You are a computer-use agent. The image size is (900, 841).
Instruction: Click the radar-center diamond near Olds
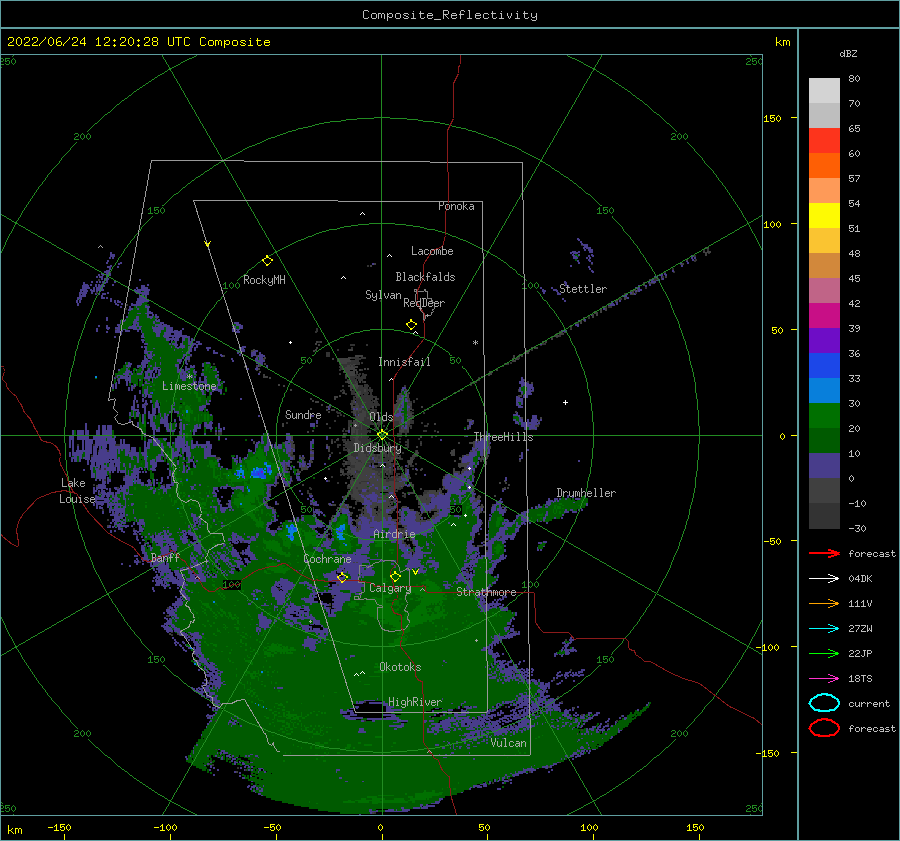[x=382, y=435]
